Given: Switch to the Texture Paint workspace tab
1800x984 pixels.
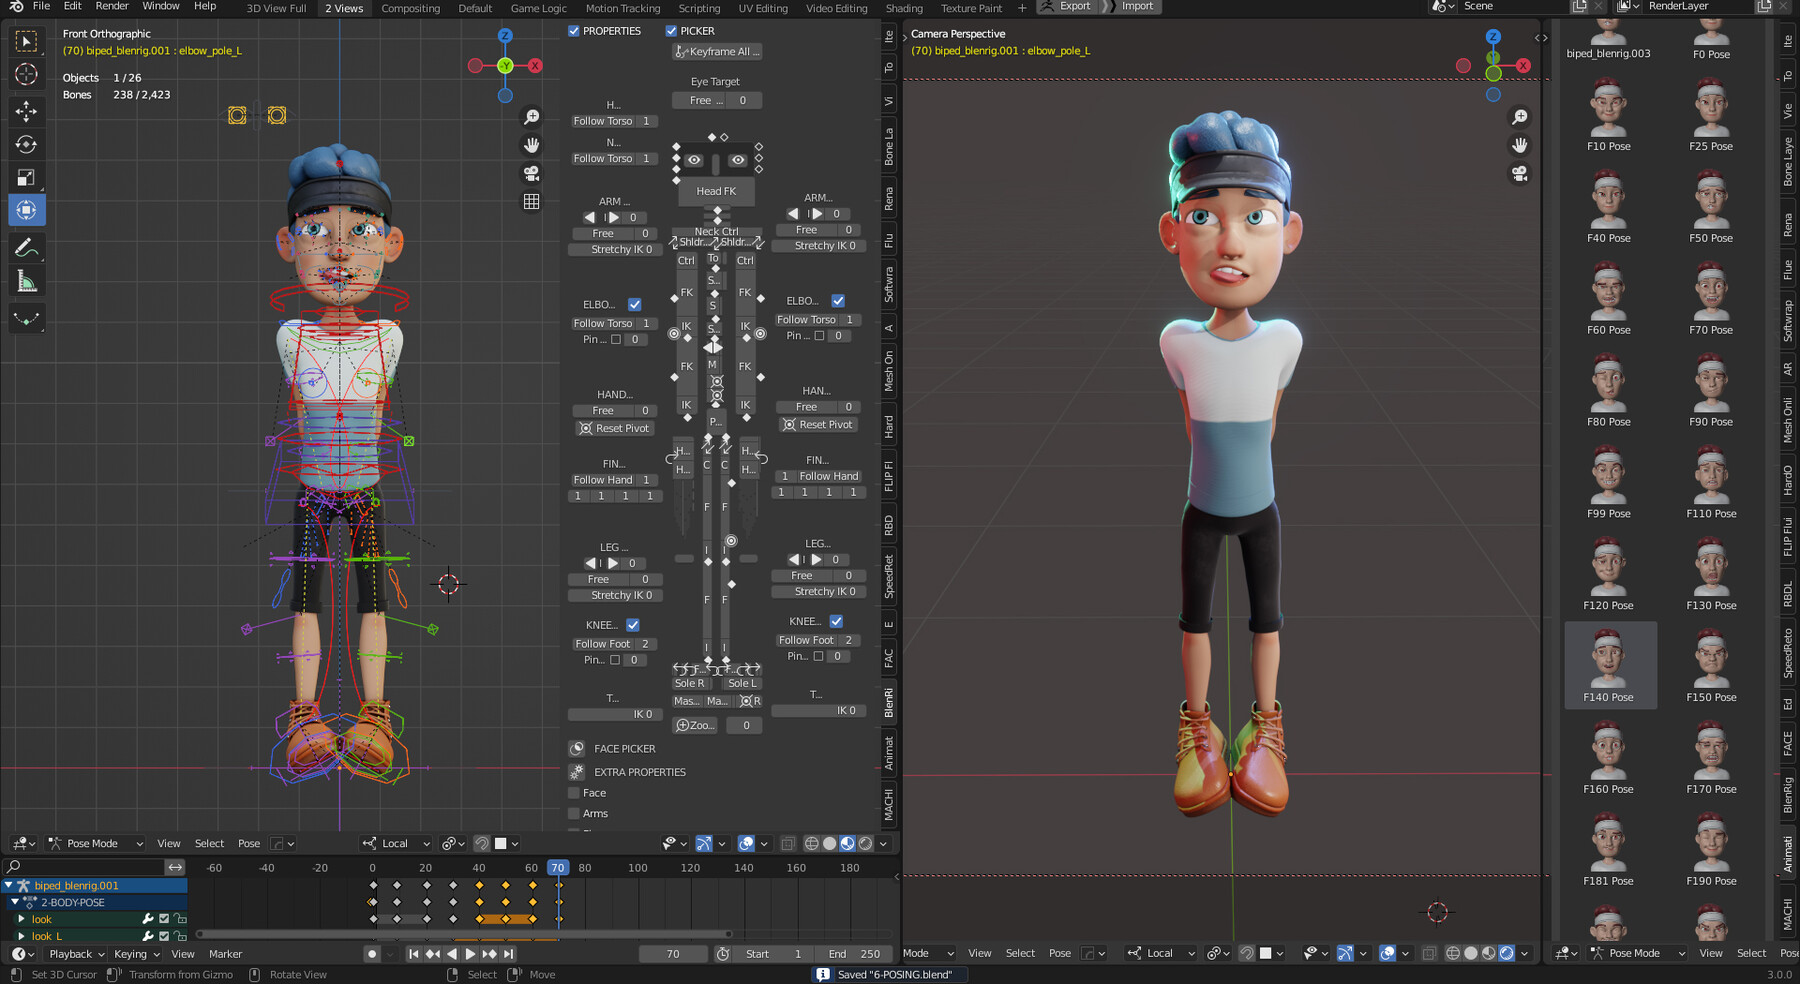Looking at the screenshot, I should pyautogui.click(x=971, y=8).
